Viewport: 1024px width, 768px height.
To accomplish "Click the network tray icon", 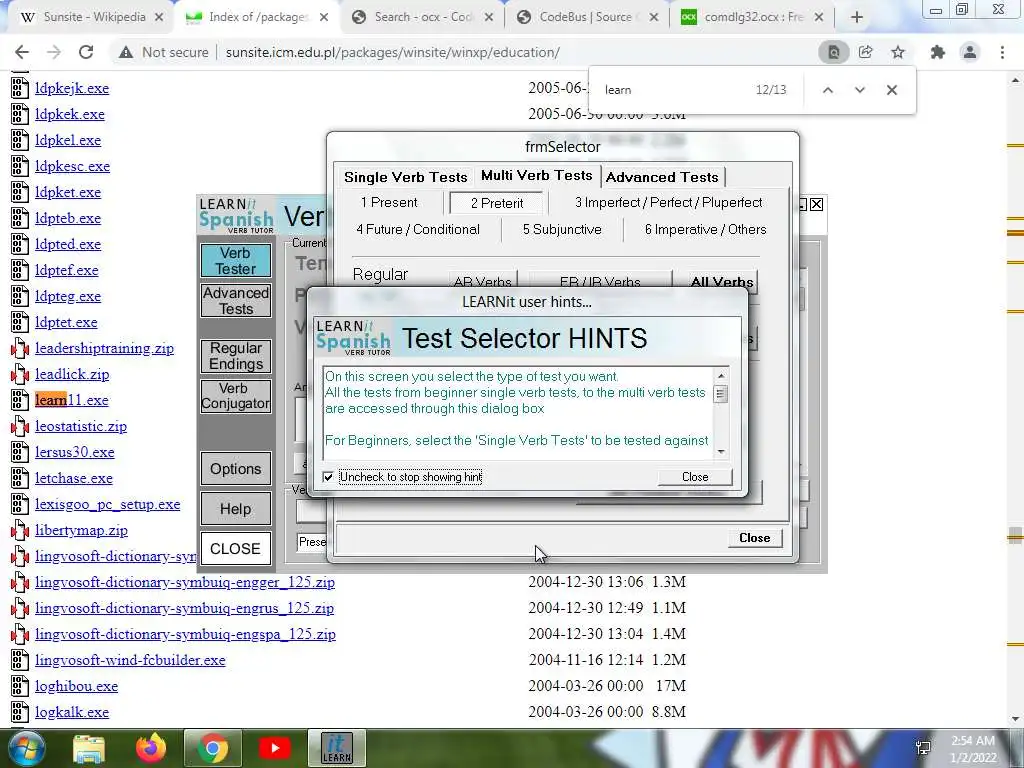I will pyautogui.click(x=924, y=749).
